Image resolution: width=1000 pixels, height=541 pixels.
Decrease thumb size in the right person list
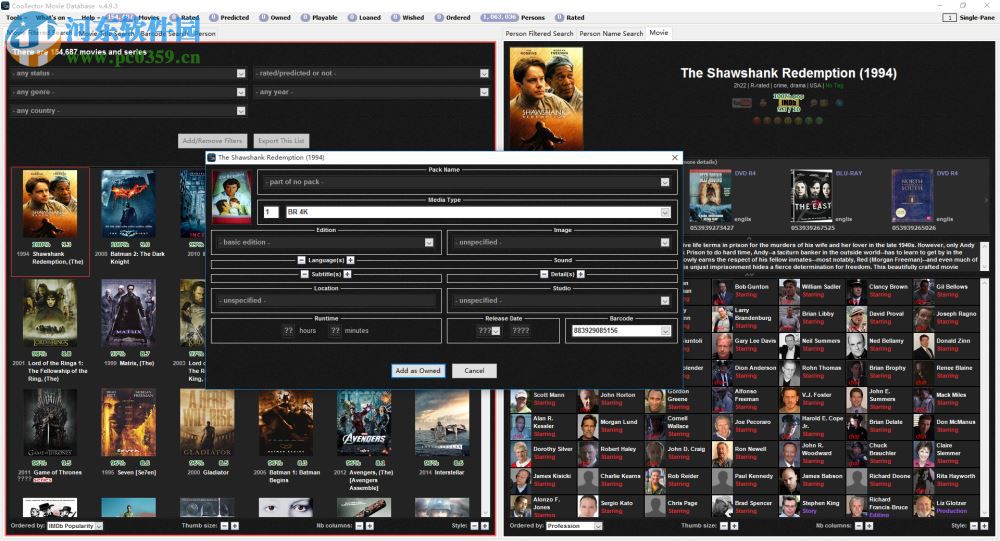pyautogui.click(x=724, y=526)
